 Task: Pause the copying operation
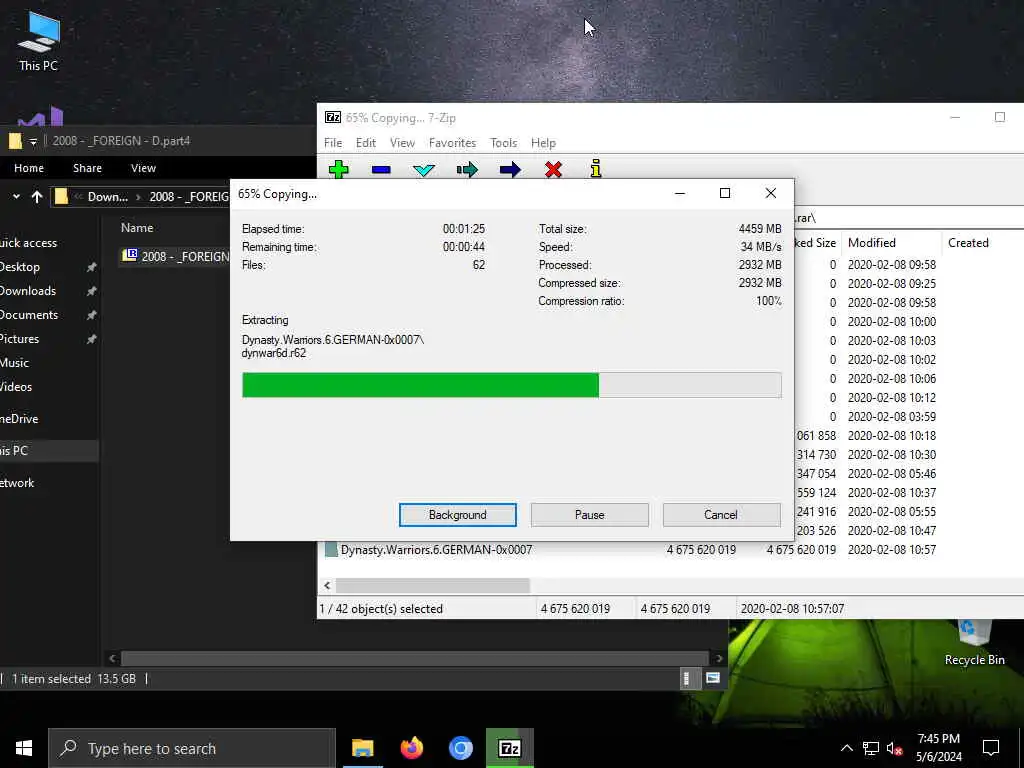pyautogui.click(x=590, y=515)
